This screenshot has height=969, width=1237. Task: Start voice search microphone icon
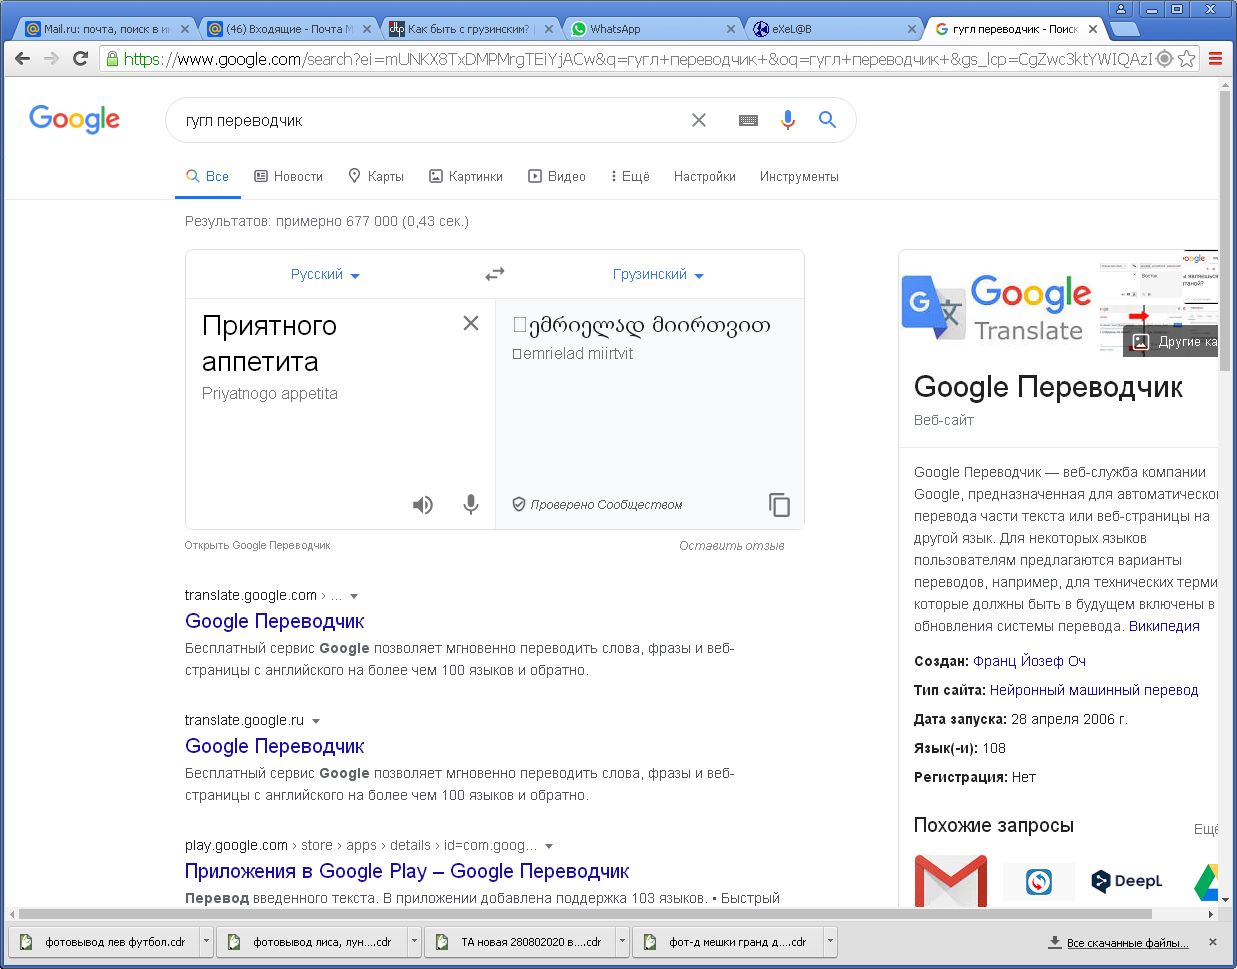(x=788, y=120)
